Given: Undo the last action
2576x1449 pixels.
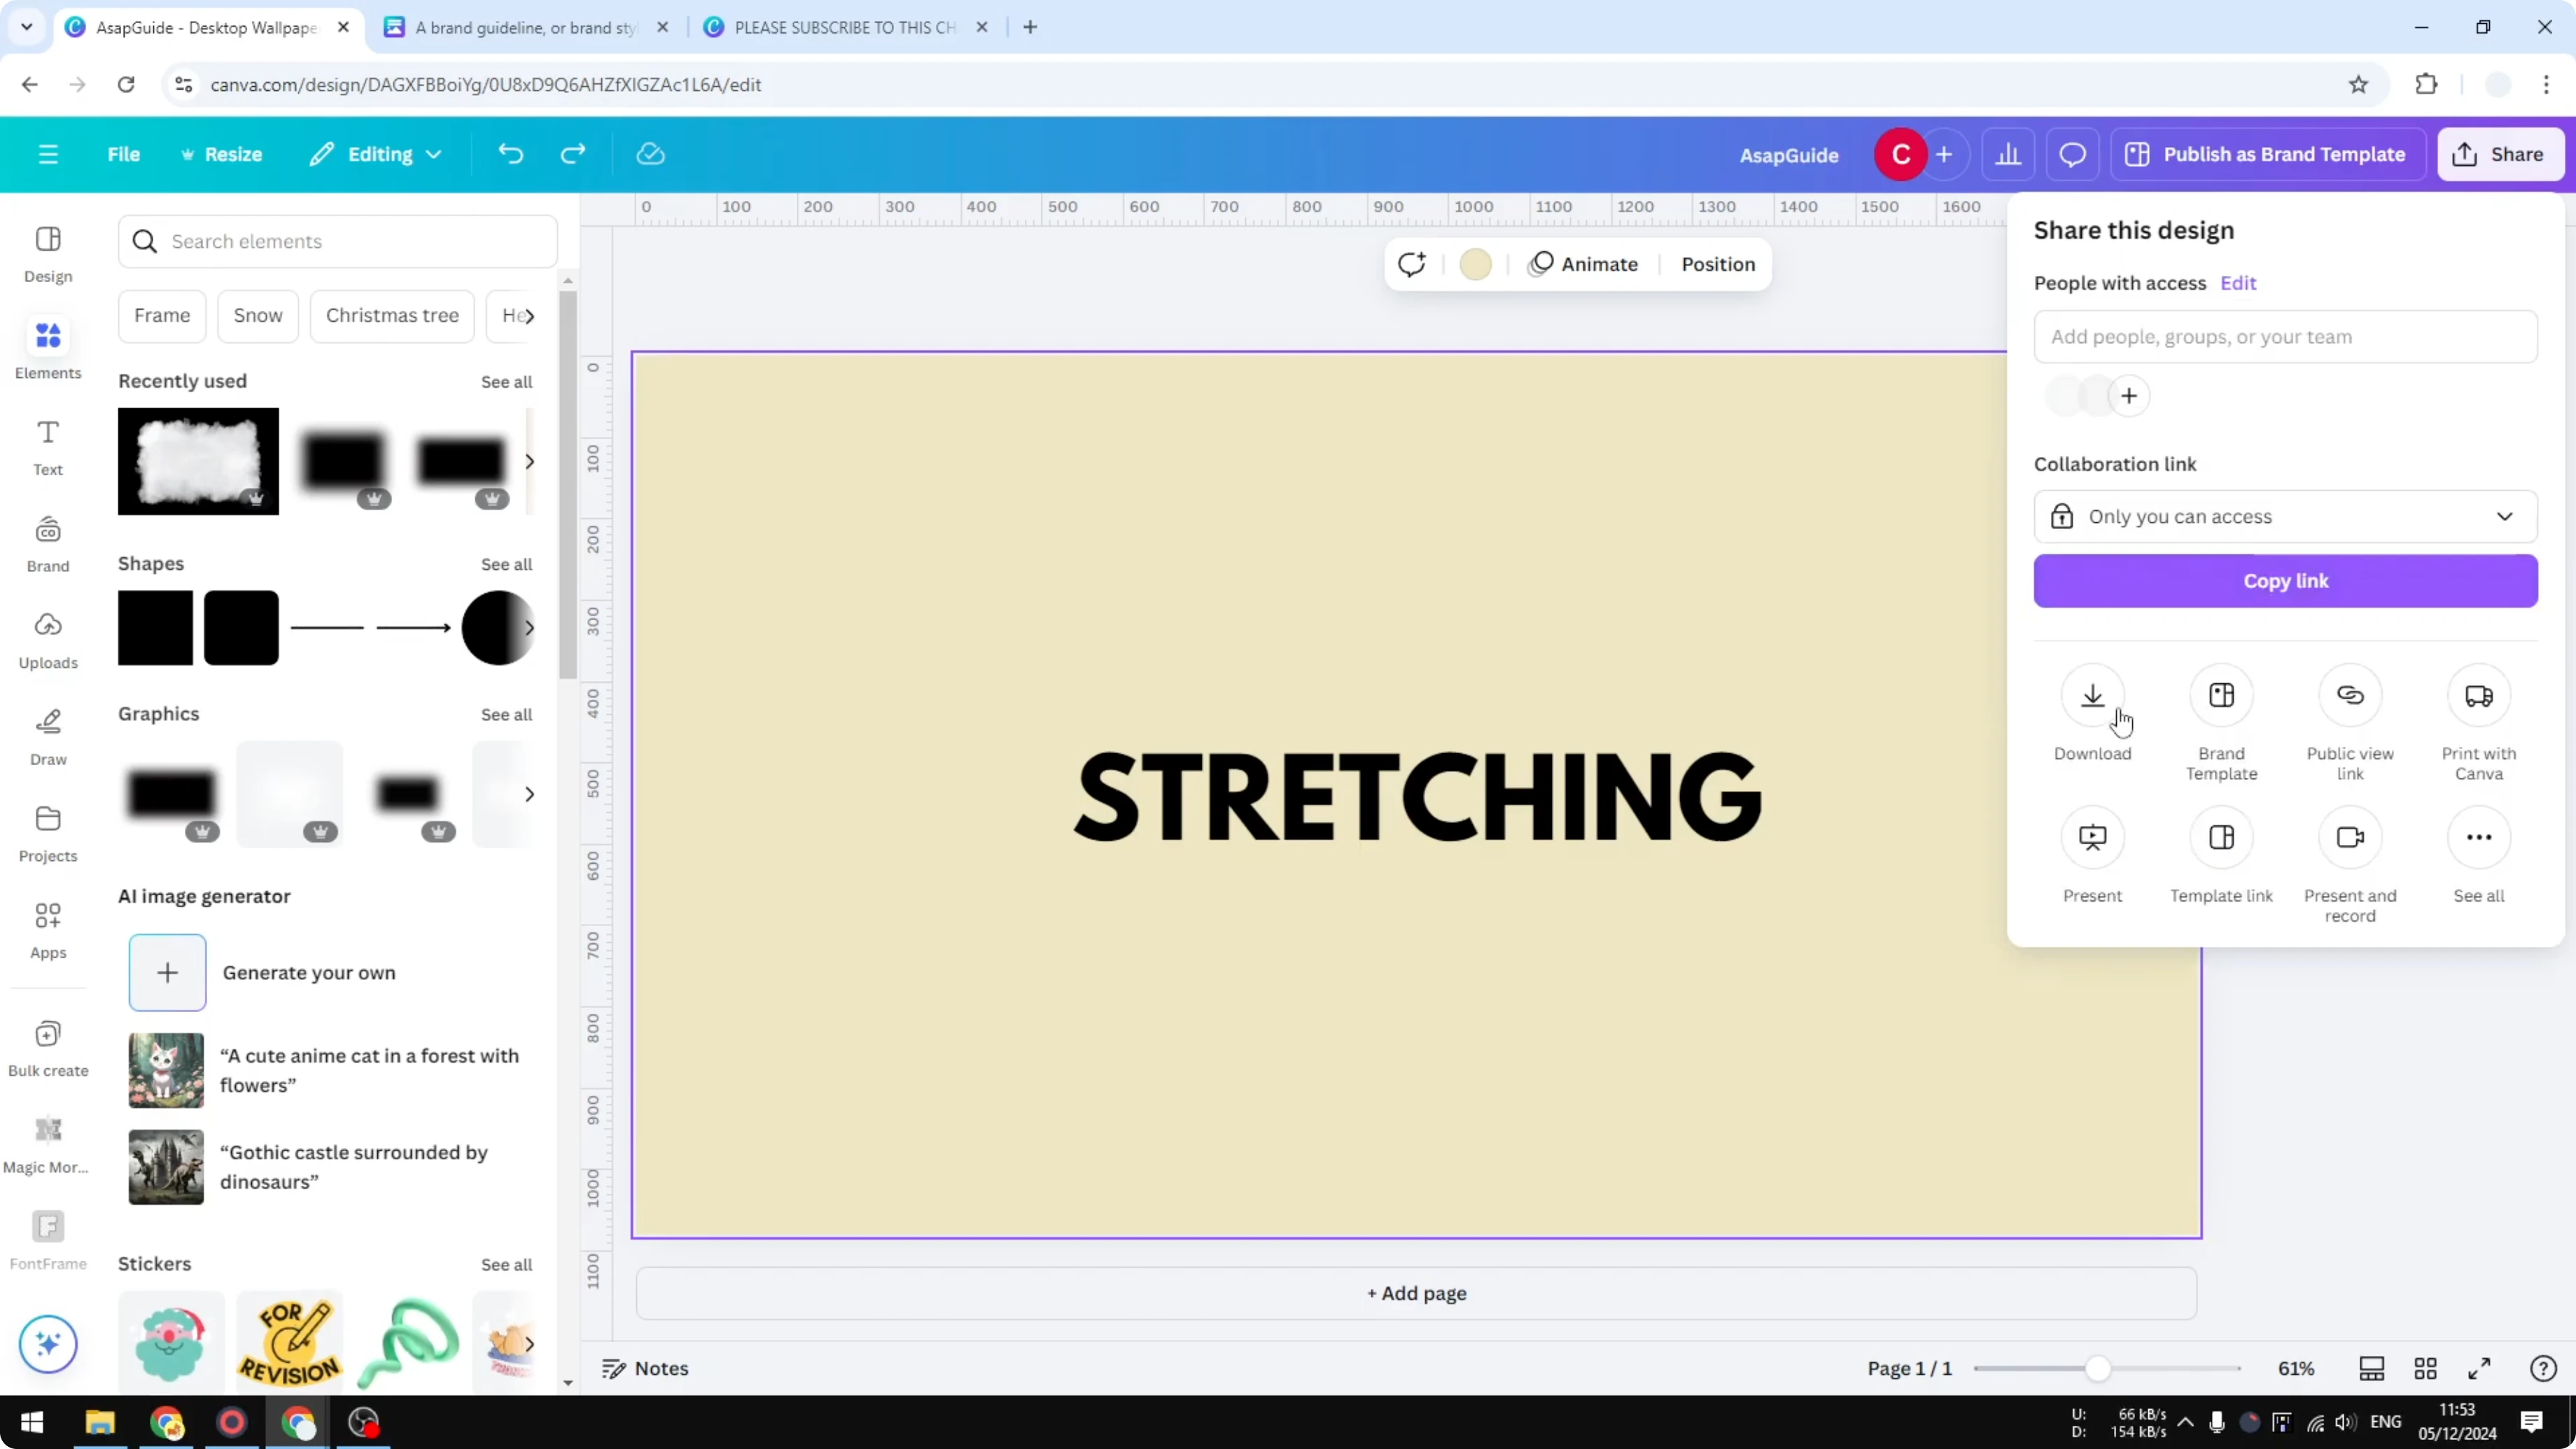Looking at the screenshot, I should coord(510,154).
